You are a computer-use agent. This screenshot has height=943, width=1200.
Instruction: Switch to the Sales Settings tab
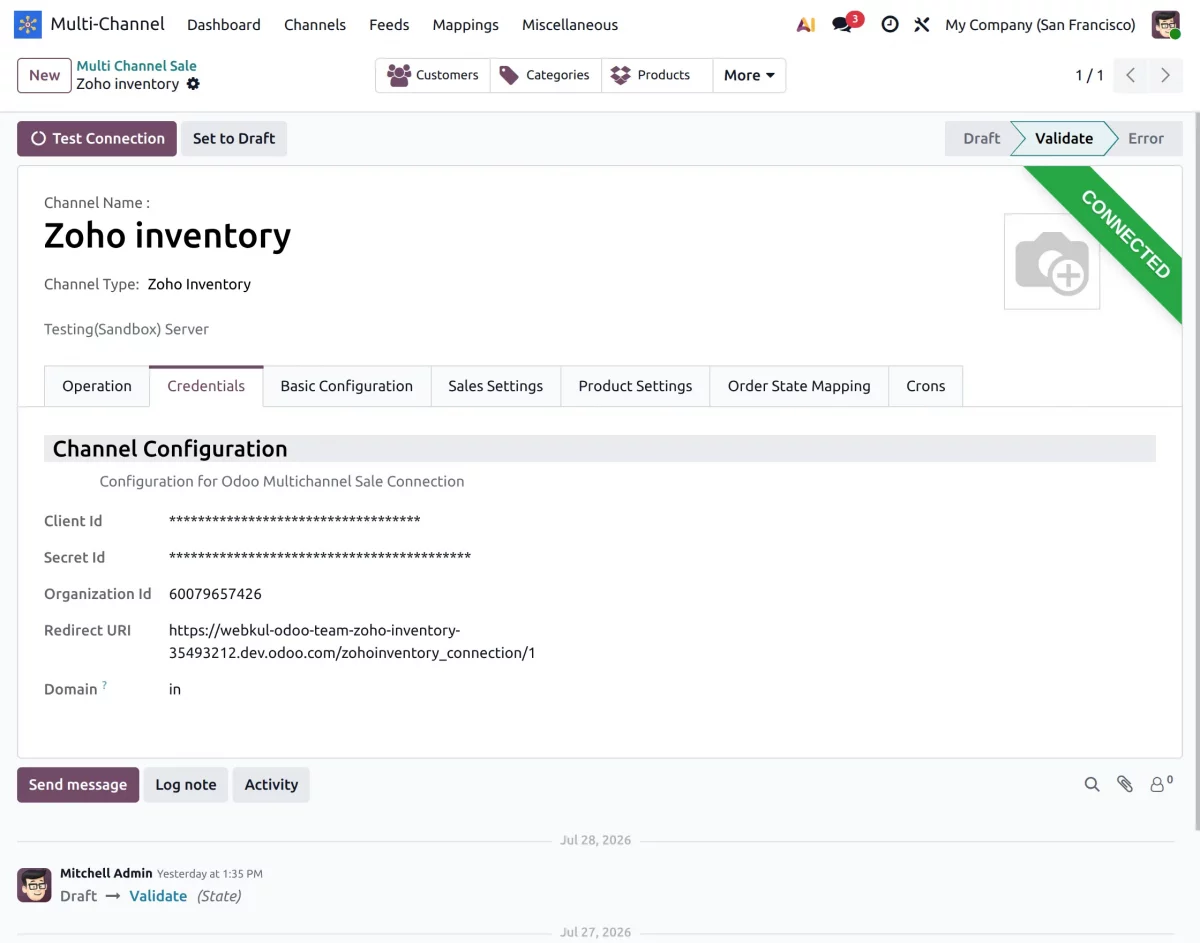pos(496,386)
